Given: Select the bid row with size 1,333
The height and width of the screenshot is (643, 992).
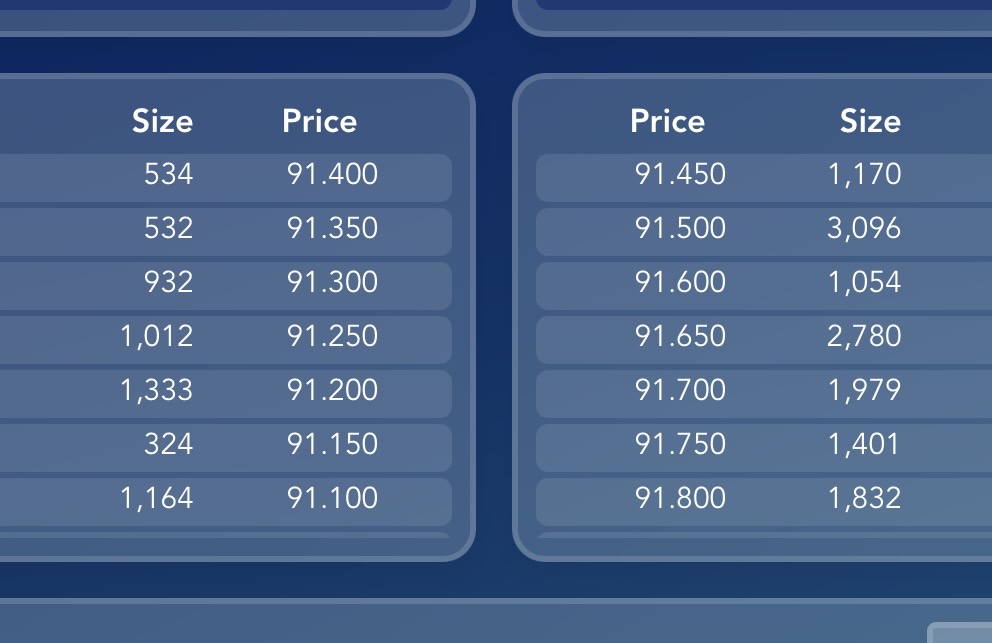Looking at the screenshot, I should (x=226, y=394).
